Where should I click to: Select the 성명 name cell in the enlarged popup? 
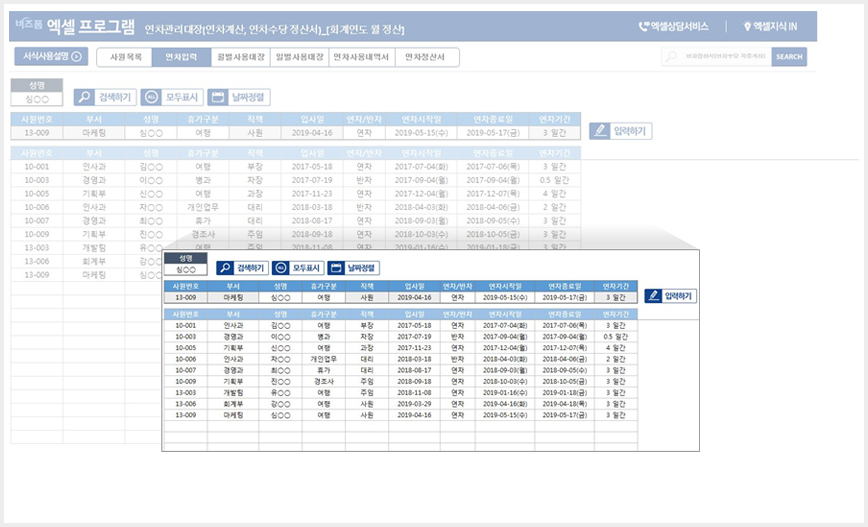point(185,269)
